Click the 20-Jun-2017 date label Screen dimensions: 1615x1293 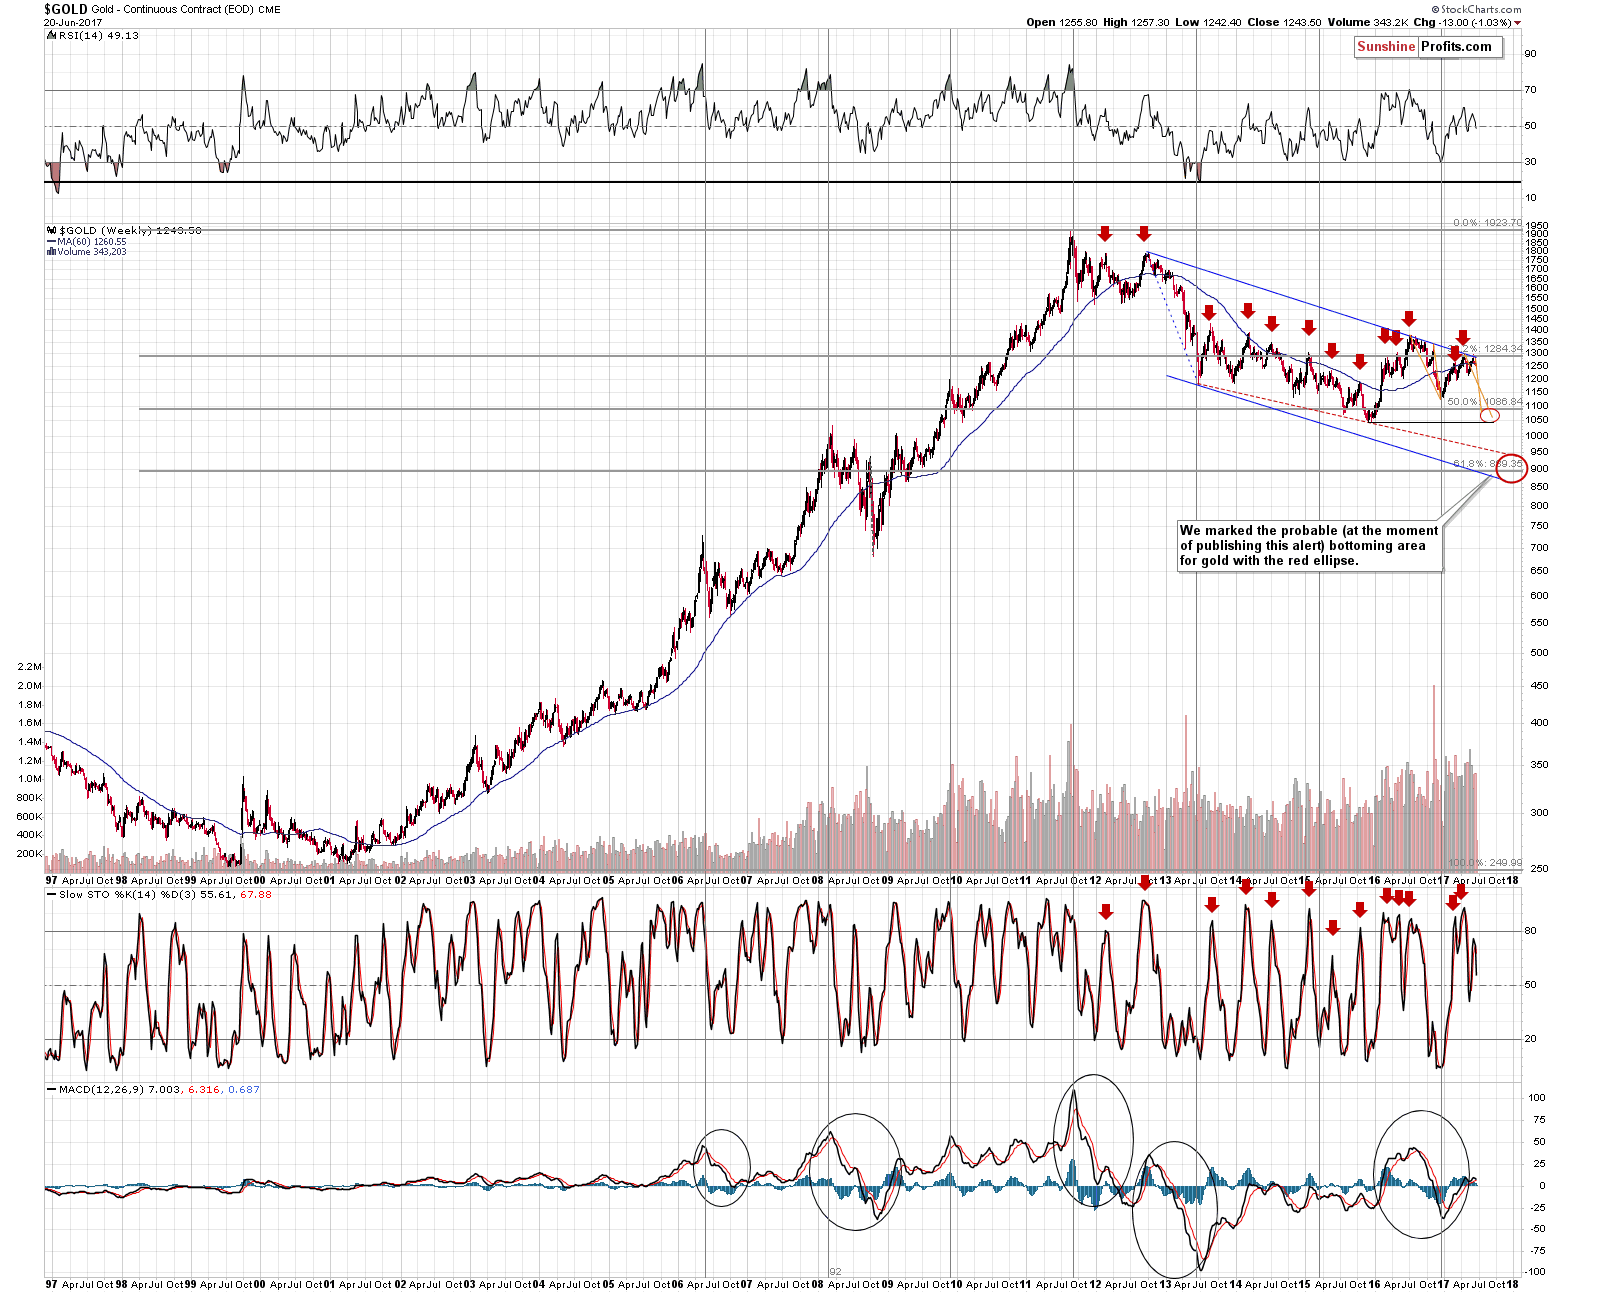[71, 22]
